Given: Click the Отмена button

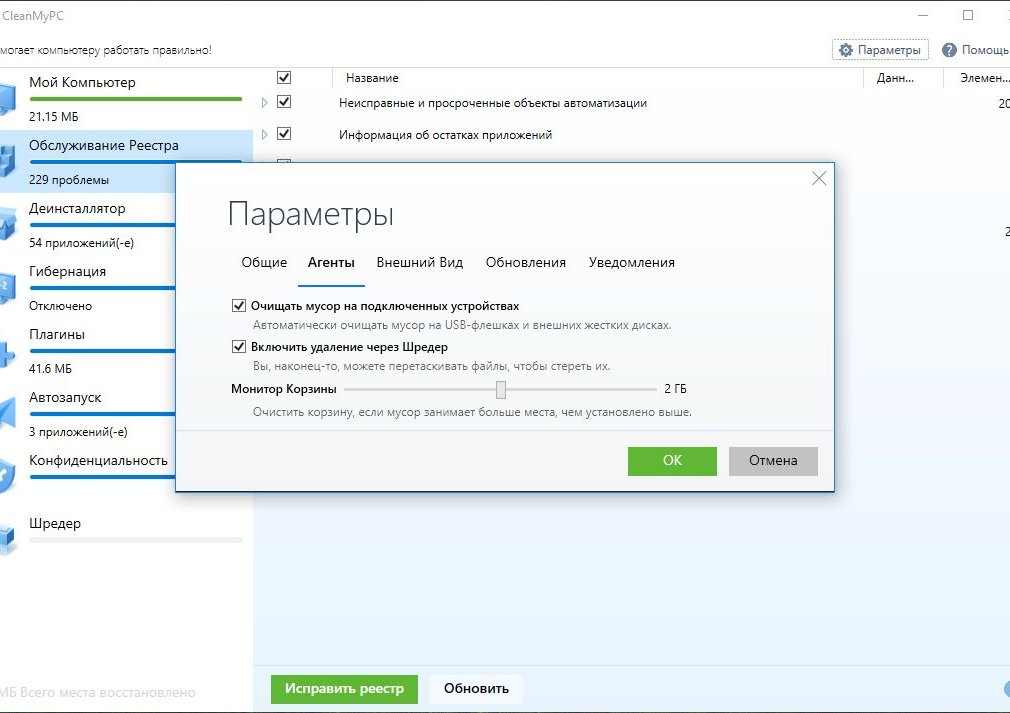Looking at the screenshot, I should coord(773,461).
